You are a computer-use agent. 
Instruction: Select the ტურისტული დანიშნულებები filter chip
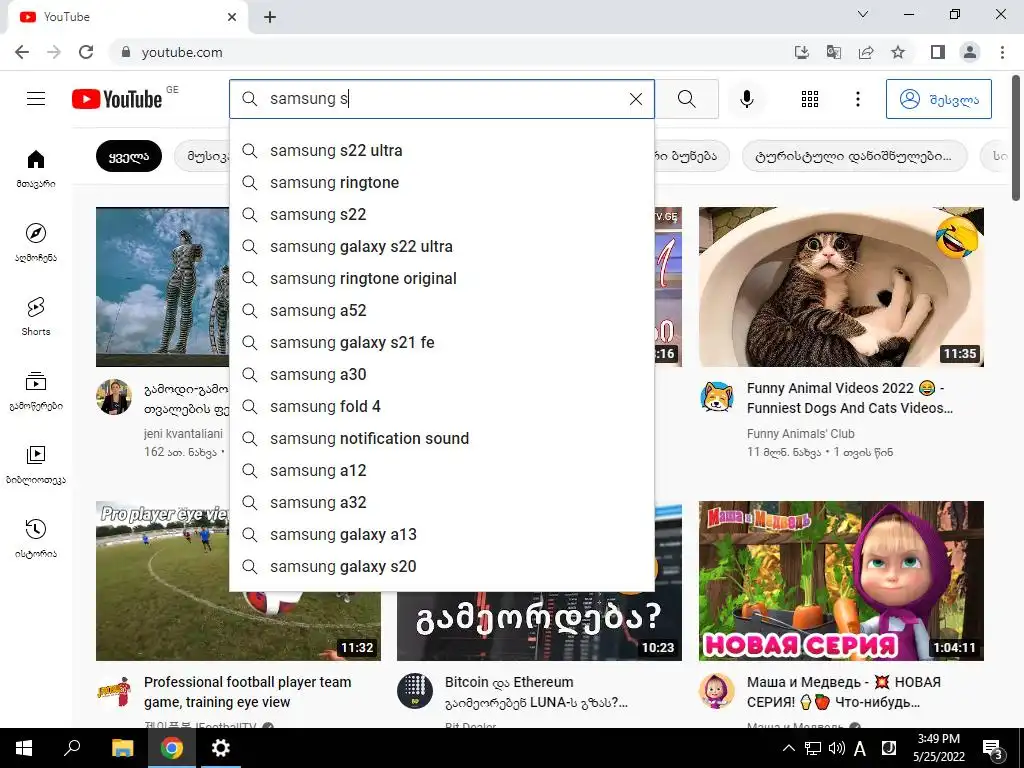tap(853, 156)
